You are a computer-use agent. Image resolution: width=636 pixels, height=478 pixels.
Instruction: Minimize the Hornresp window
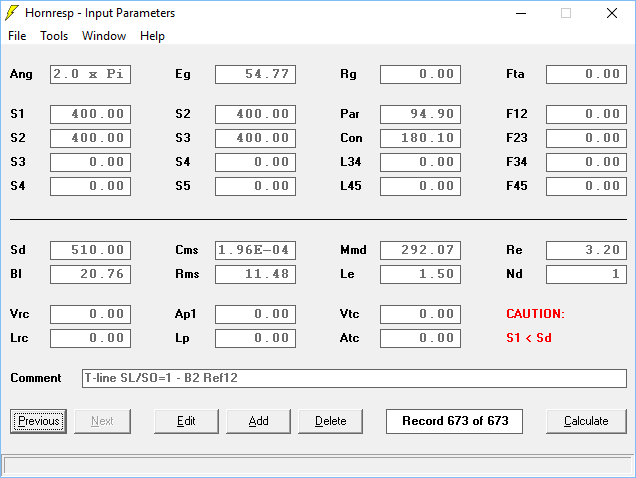[521, 13]
